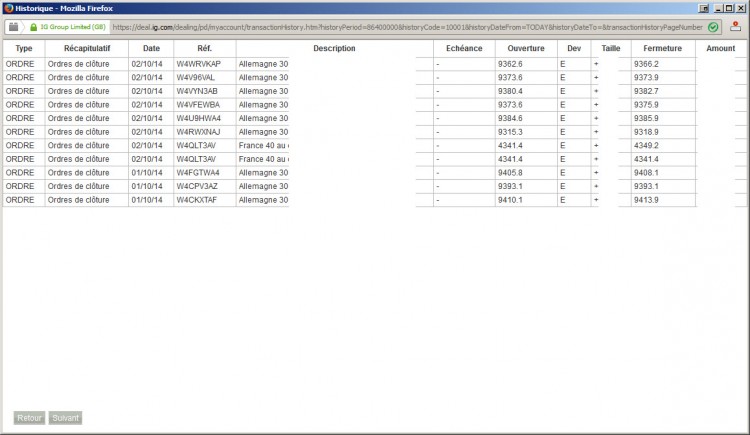Click opening price 9380.4

click(510, 91)
